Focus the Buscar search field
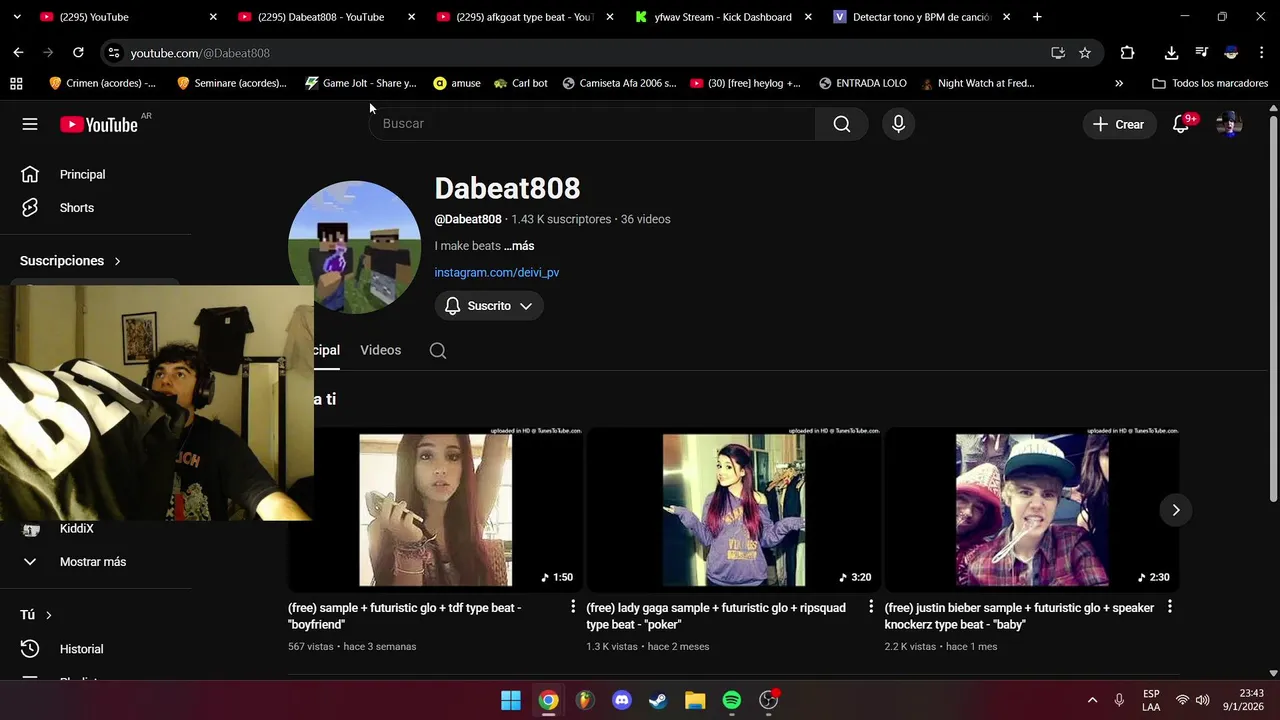This screenshot has width=1280, height=720. (x=592, y=124)
